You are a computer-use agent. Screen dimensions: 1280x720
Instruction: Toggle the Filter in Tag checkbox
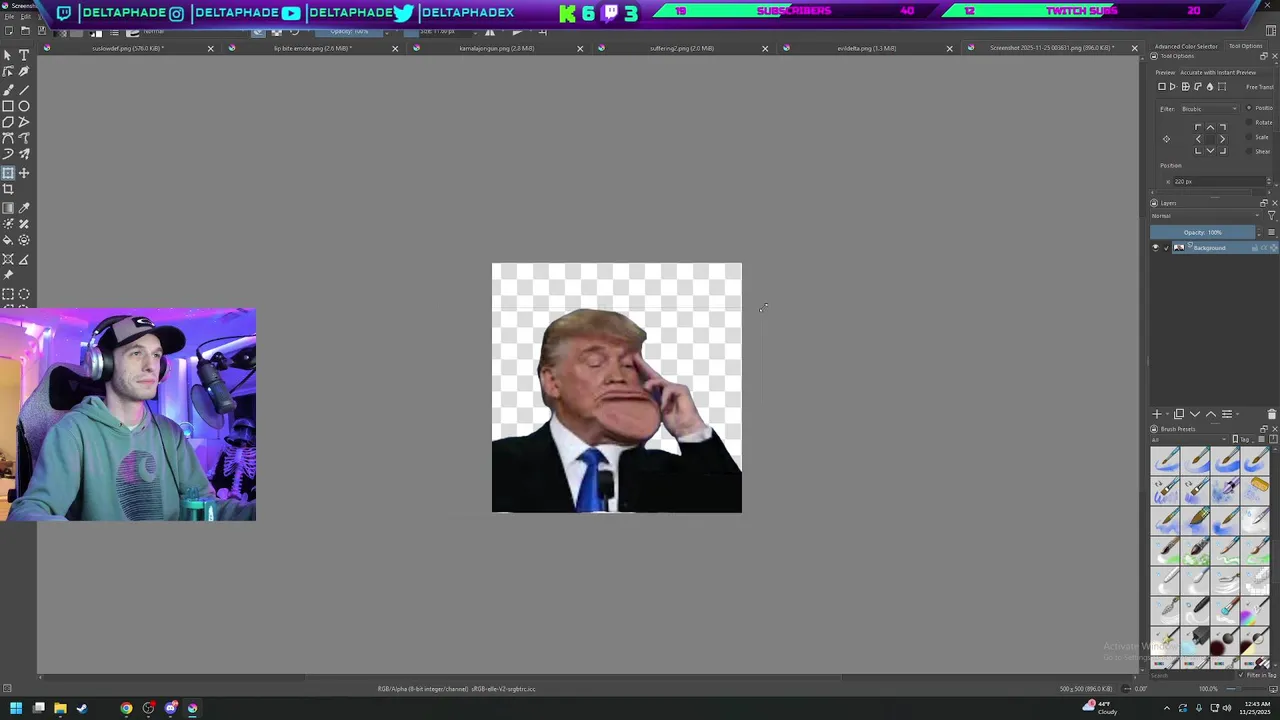(x=1242, y=675)
